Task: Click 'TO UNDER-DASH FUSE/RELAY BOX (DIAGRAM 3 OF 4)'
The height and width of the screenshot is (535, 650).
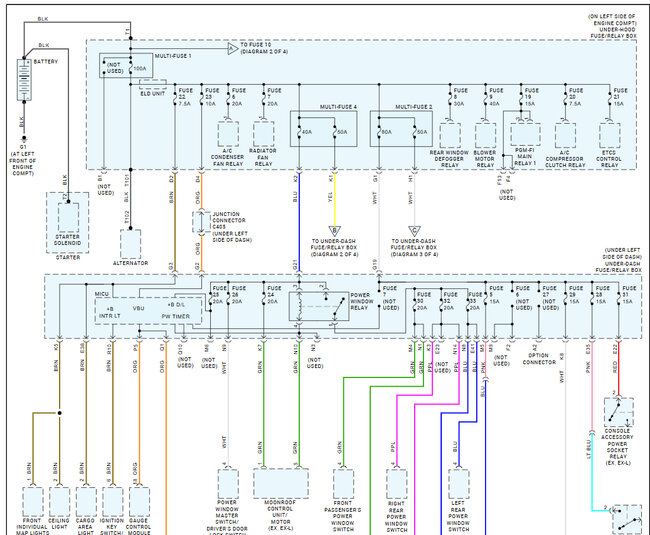Action: 414,247
